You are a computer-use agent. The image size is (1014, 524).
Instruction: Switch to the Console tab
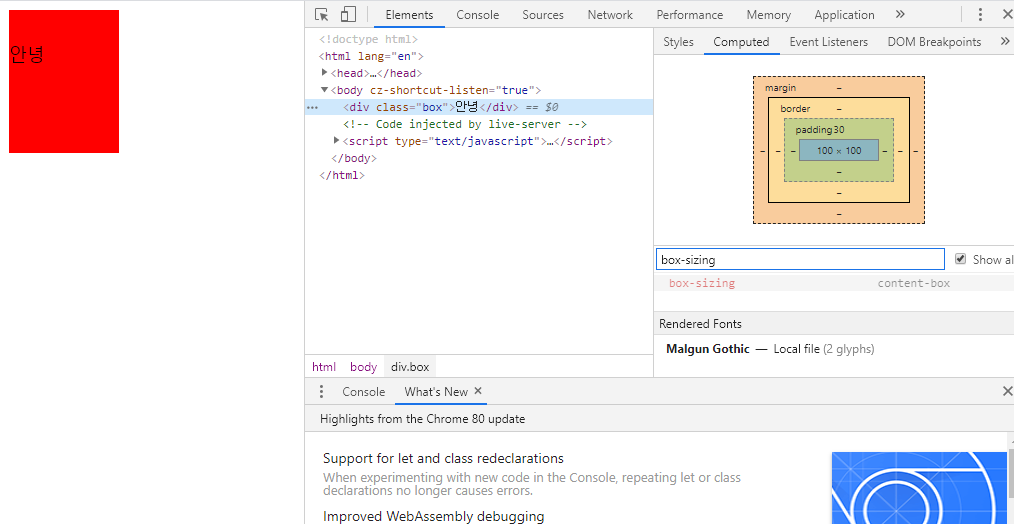(478, 14)
